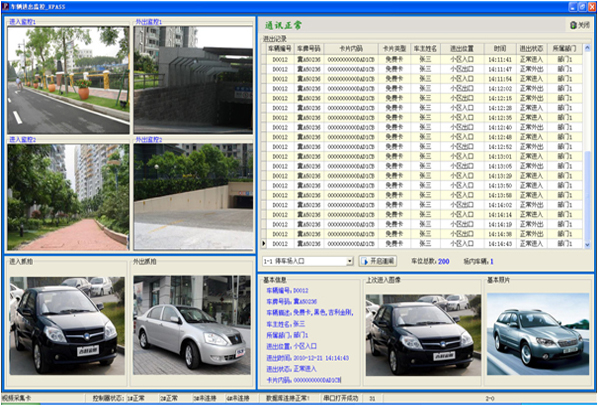600x407 pixels.
Task: Select the record row at 14:12:02
Action: [424, 89]
